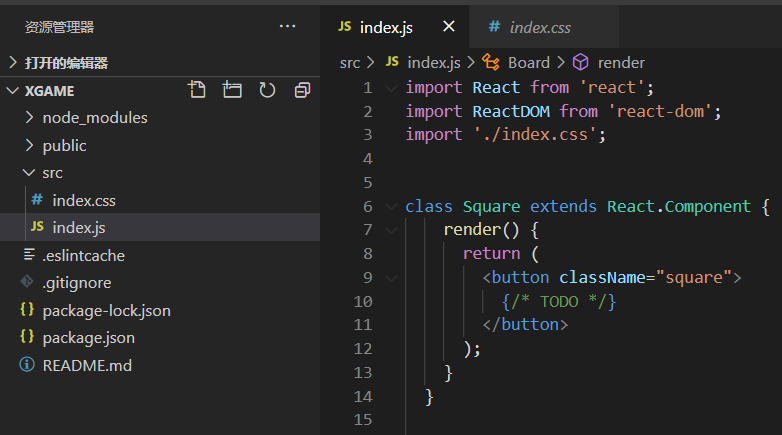This screenshot has height=435, width=782.
Task: Switch to the index.css tab
Action: tap(544, 27)
